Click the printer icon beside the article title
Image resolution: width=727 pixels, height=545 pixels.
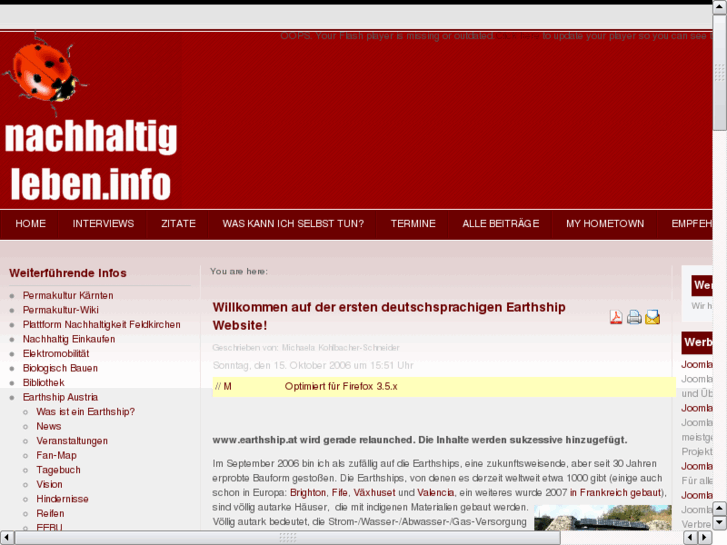tap(634, 317)
